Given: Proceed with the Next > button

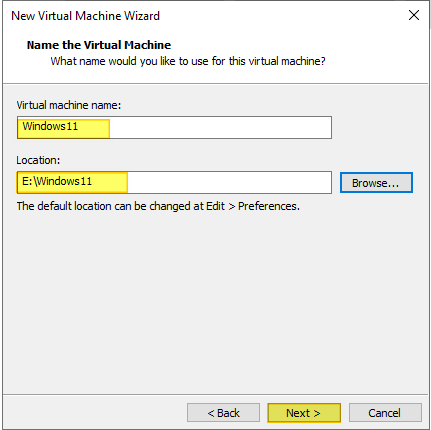Looking at the screenshot, I should click(x=304, y=413).
